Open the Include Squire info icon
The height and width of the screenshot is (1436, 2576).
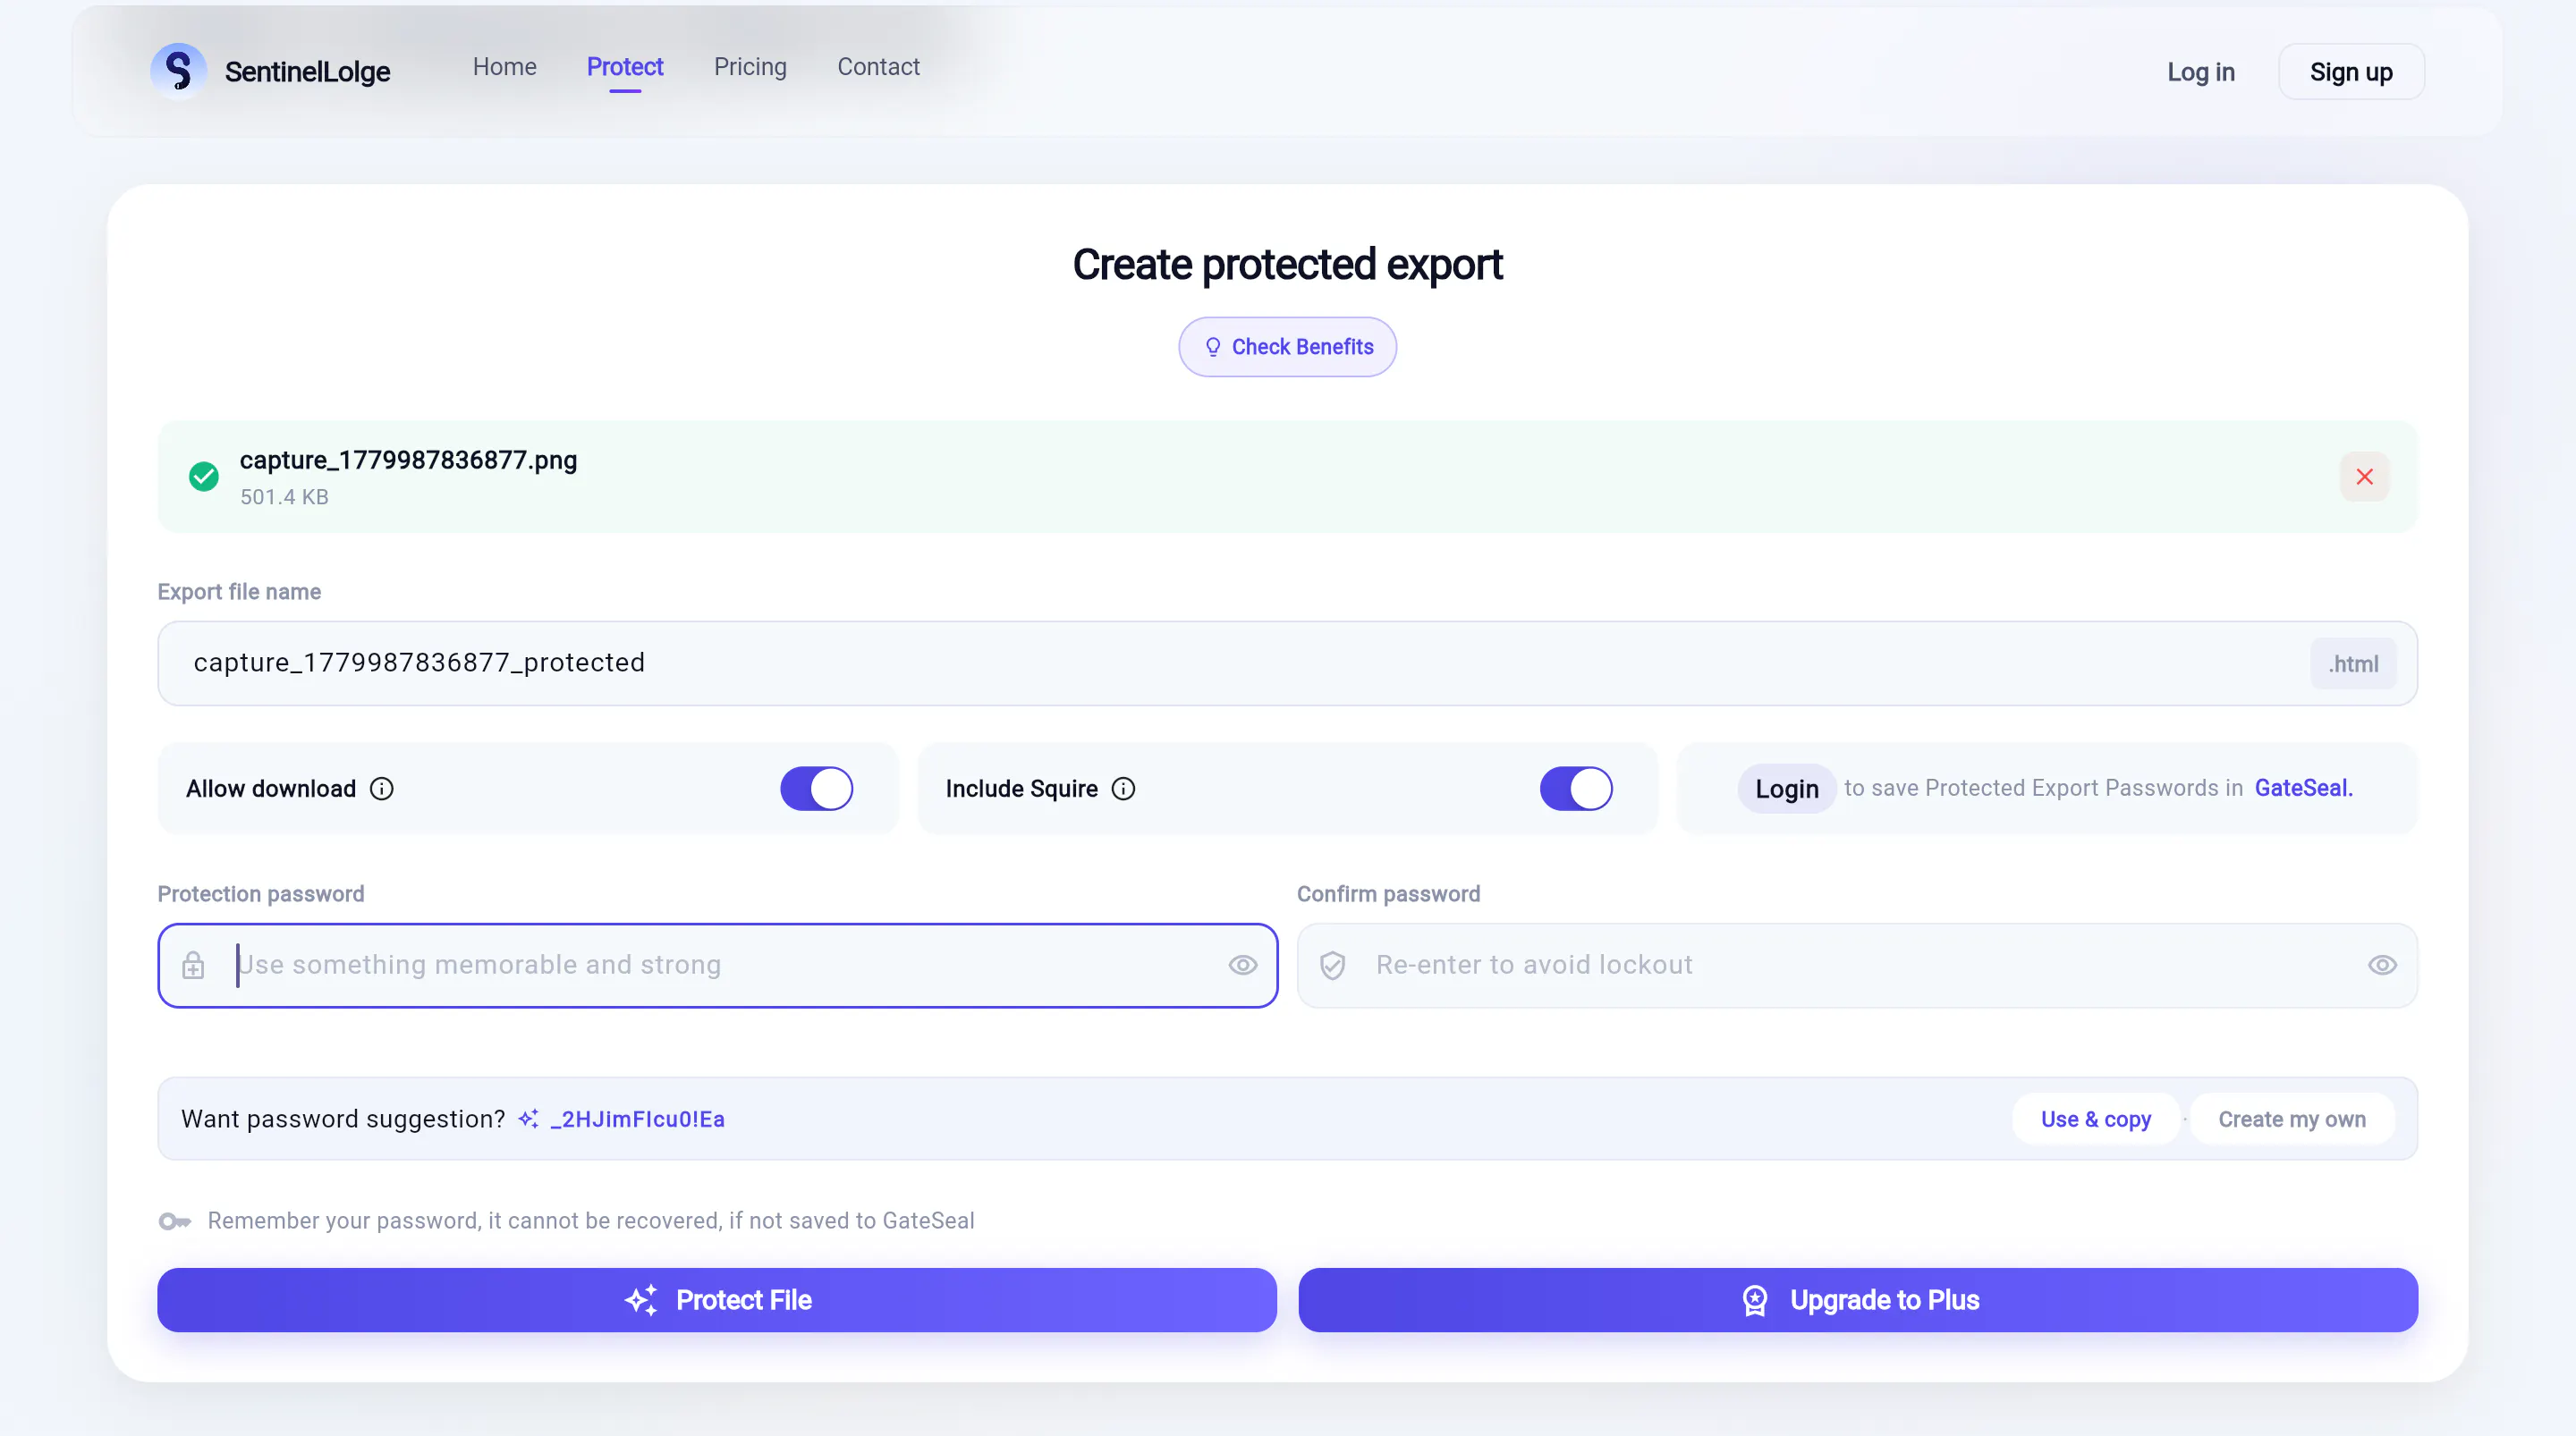pos(1124,789)
